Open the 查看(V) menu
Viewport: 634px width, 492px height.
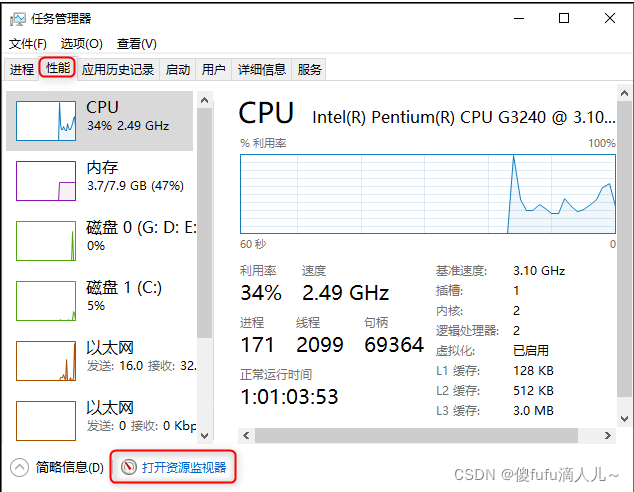point(137,44)
